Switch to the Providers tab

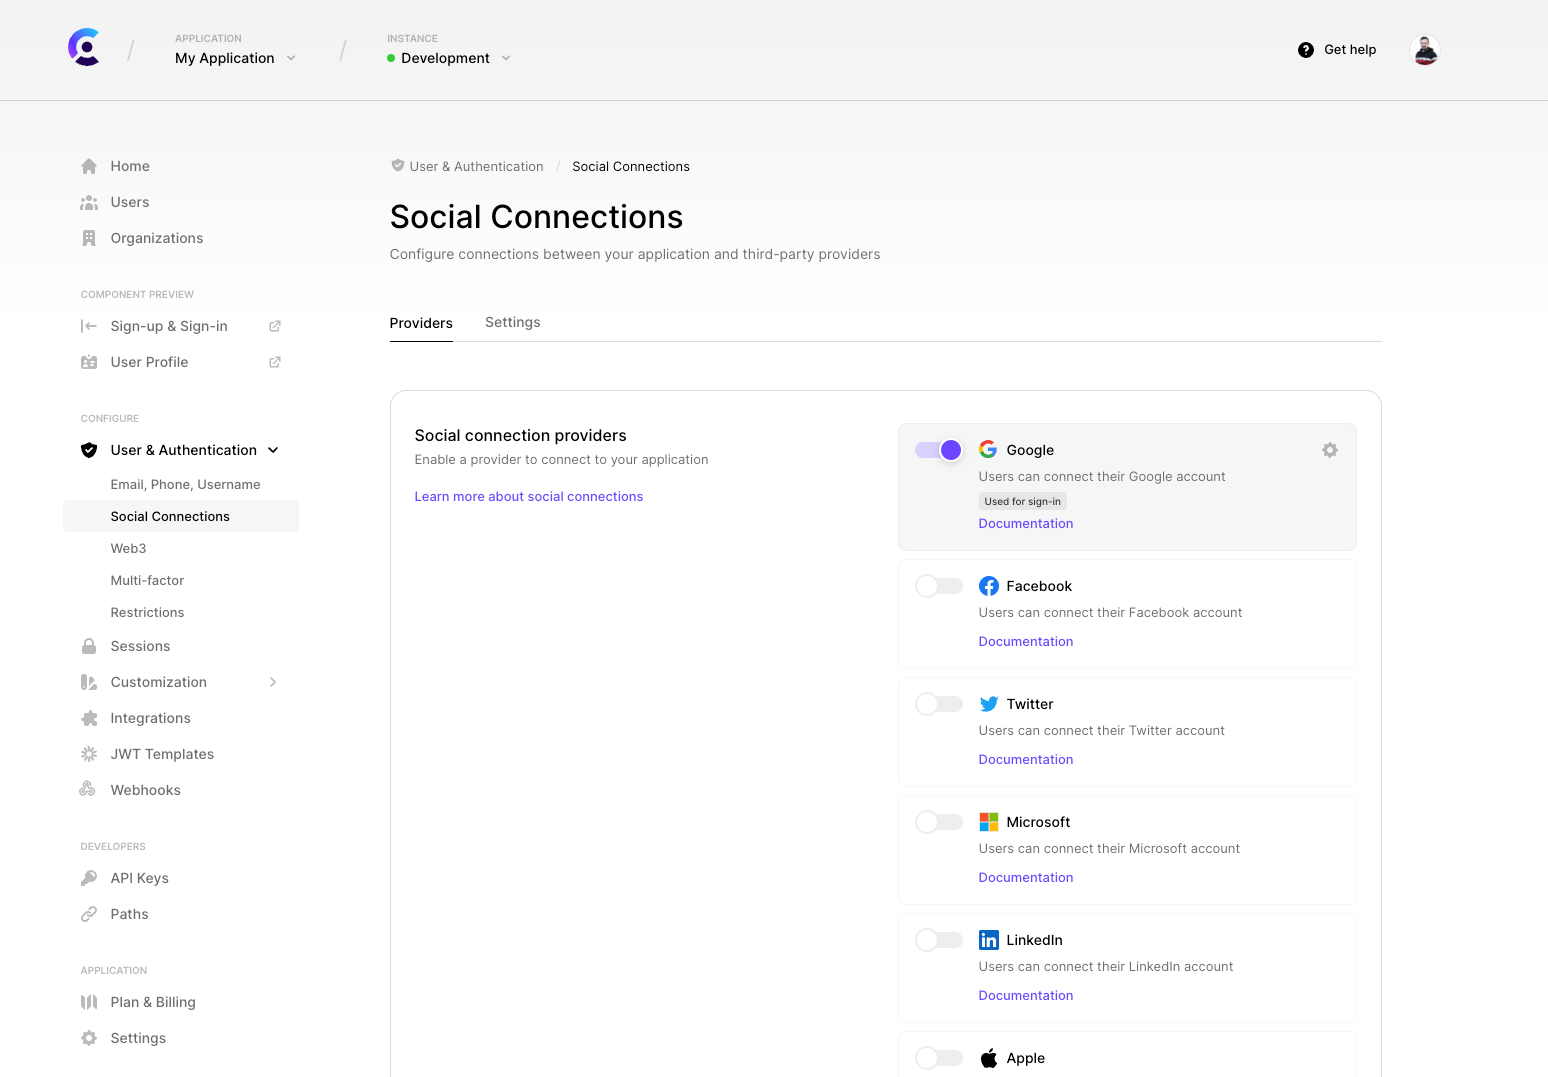click(421, 323)
